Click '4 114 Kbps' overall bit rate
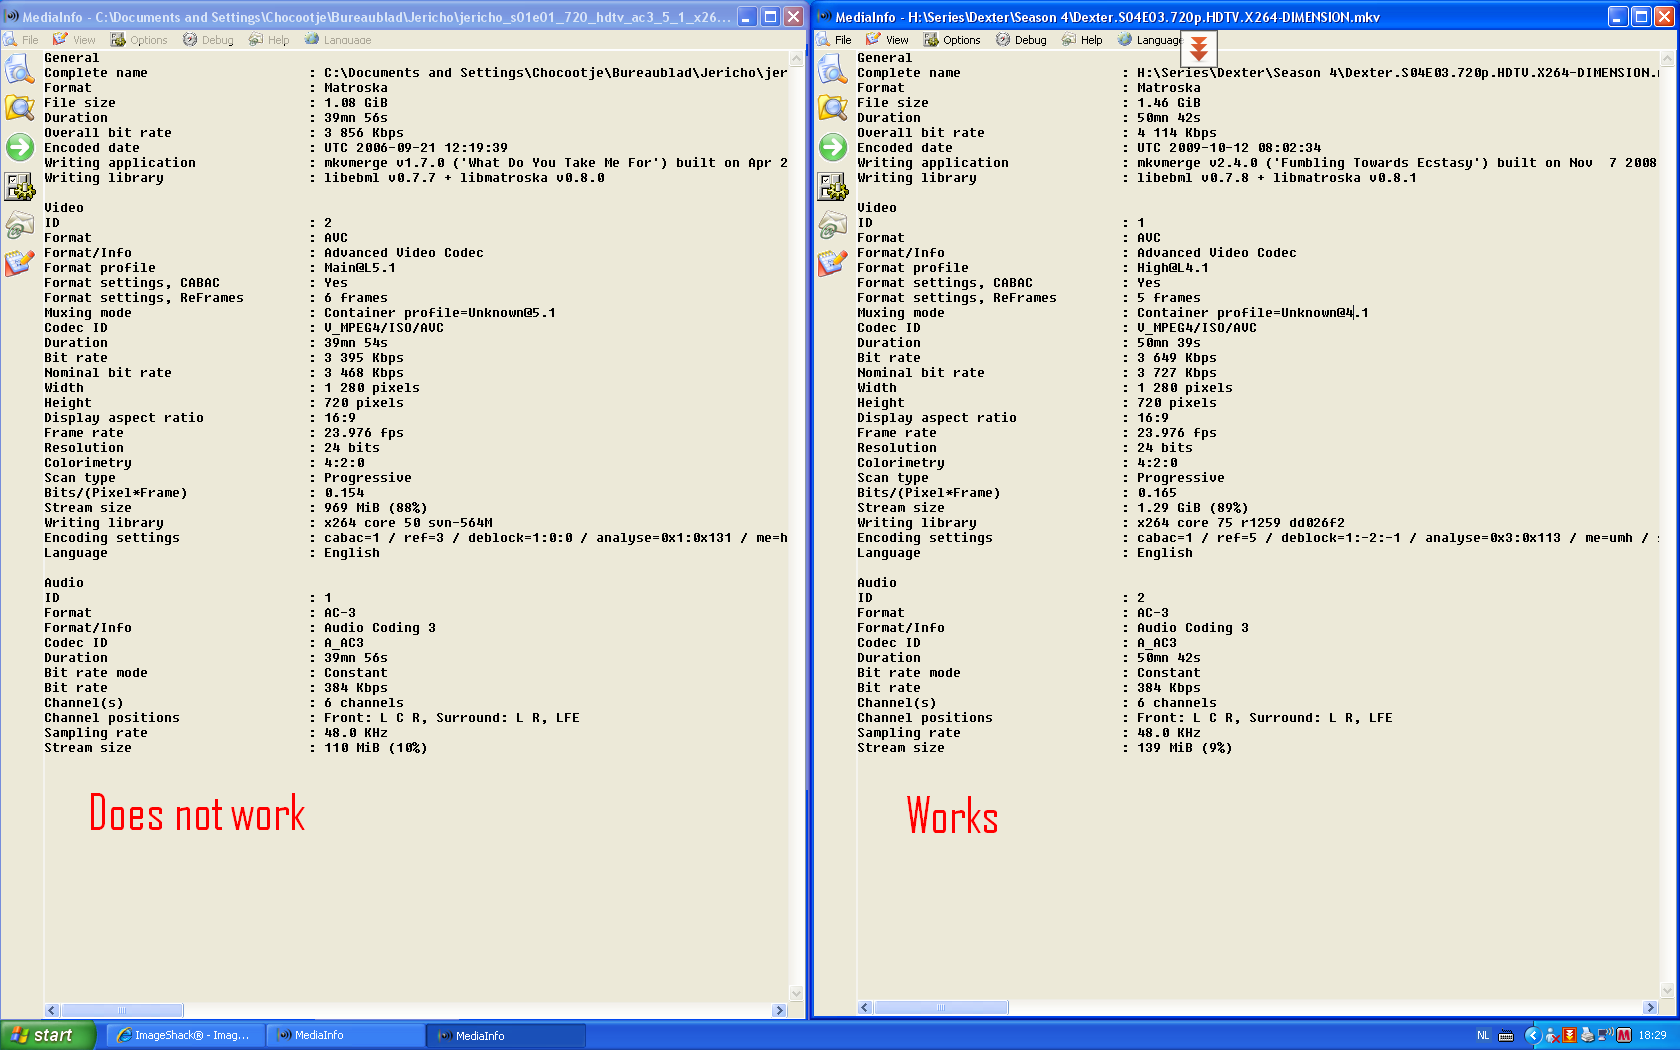 tap(1177, 133)
